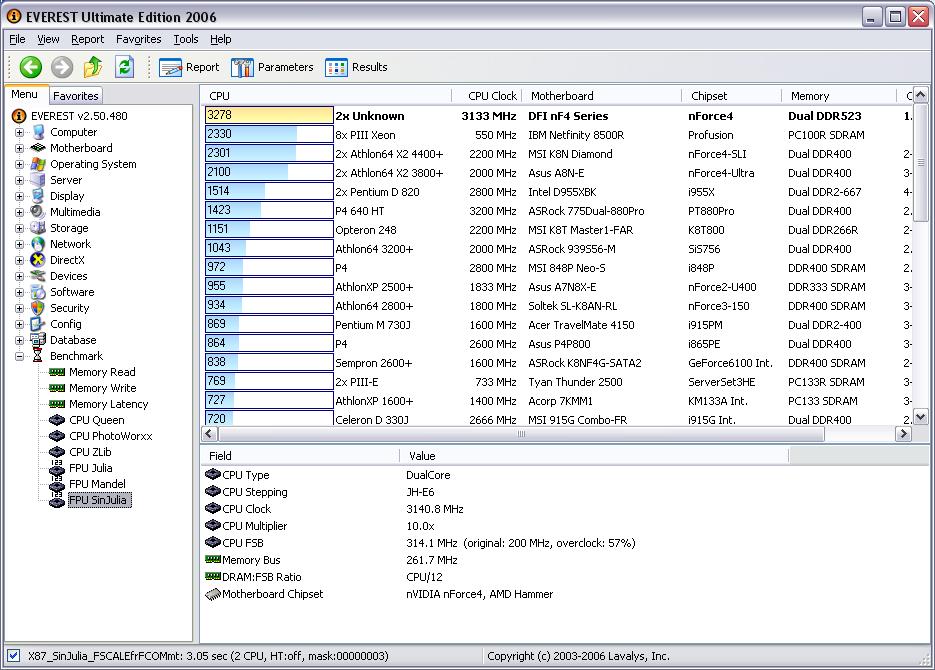Select the Memory Latency benchmark

click(109, 404)
